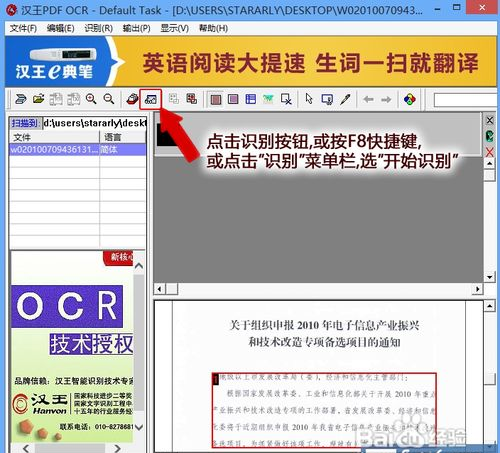Zoom in with the magnifier plus icon
The image size is (500, 453).
click(x=91, y=99)
